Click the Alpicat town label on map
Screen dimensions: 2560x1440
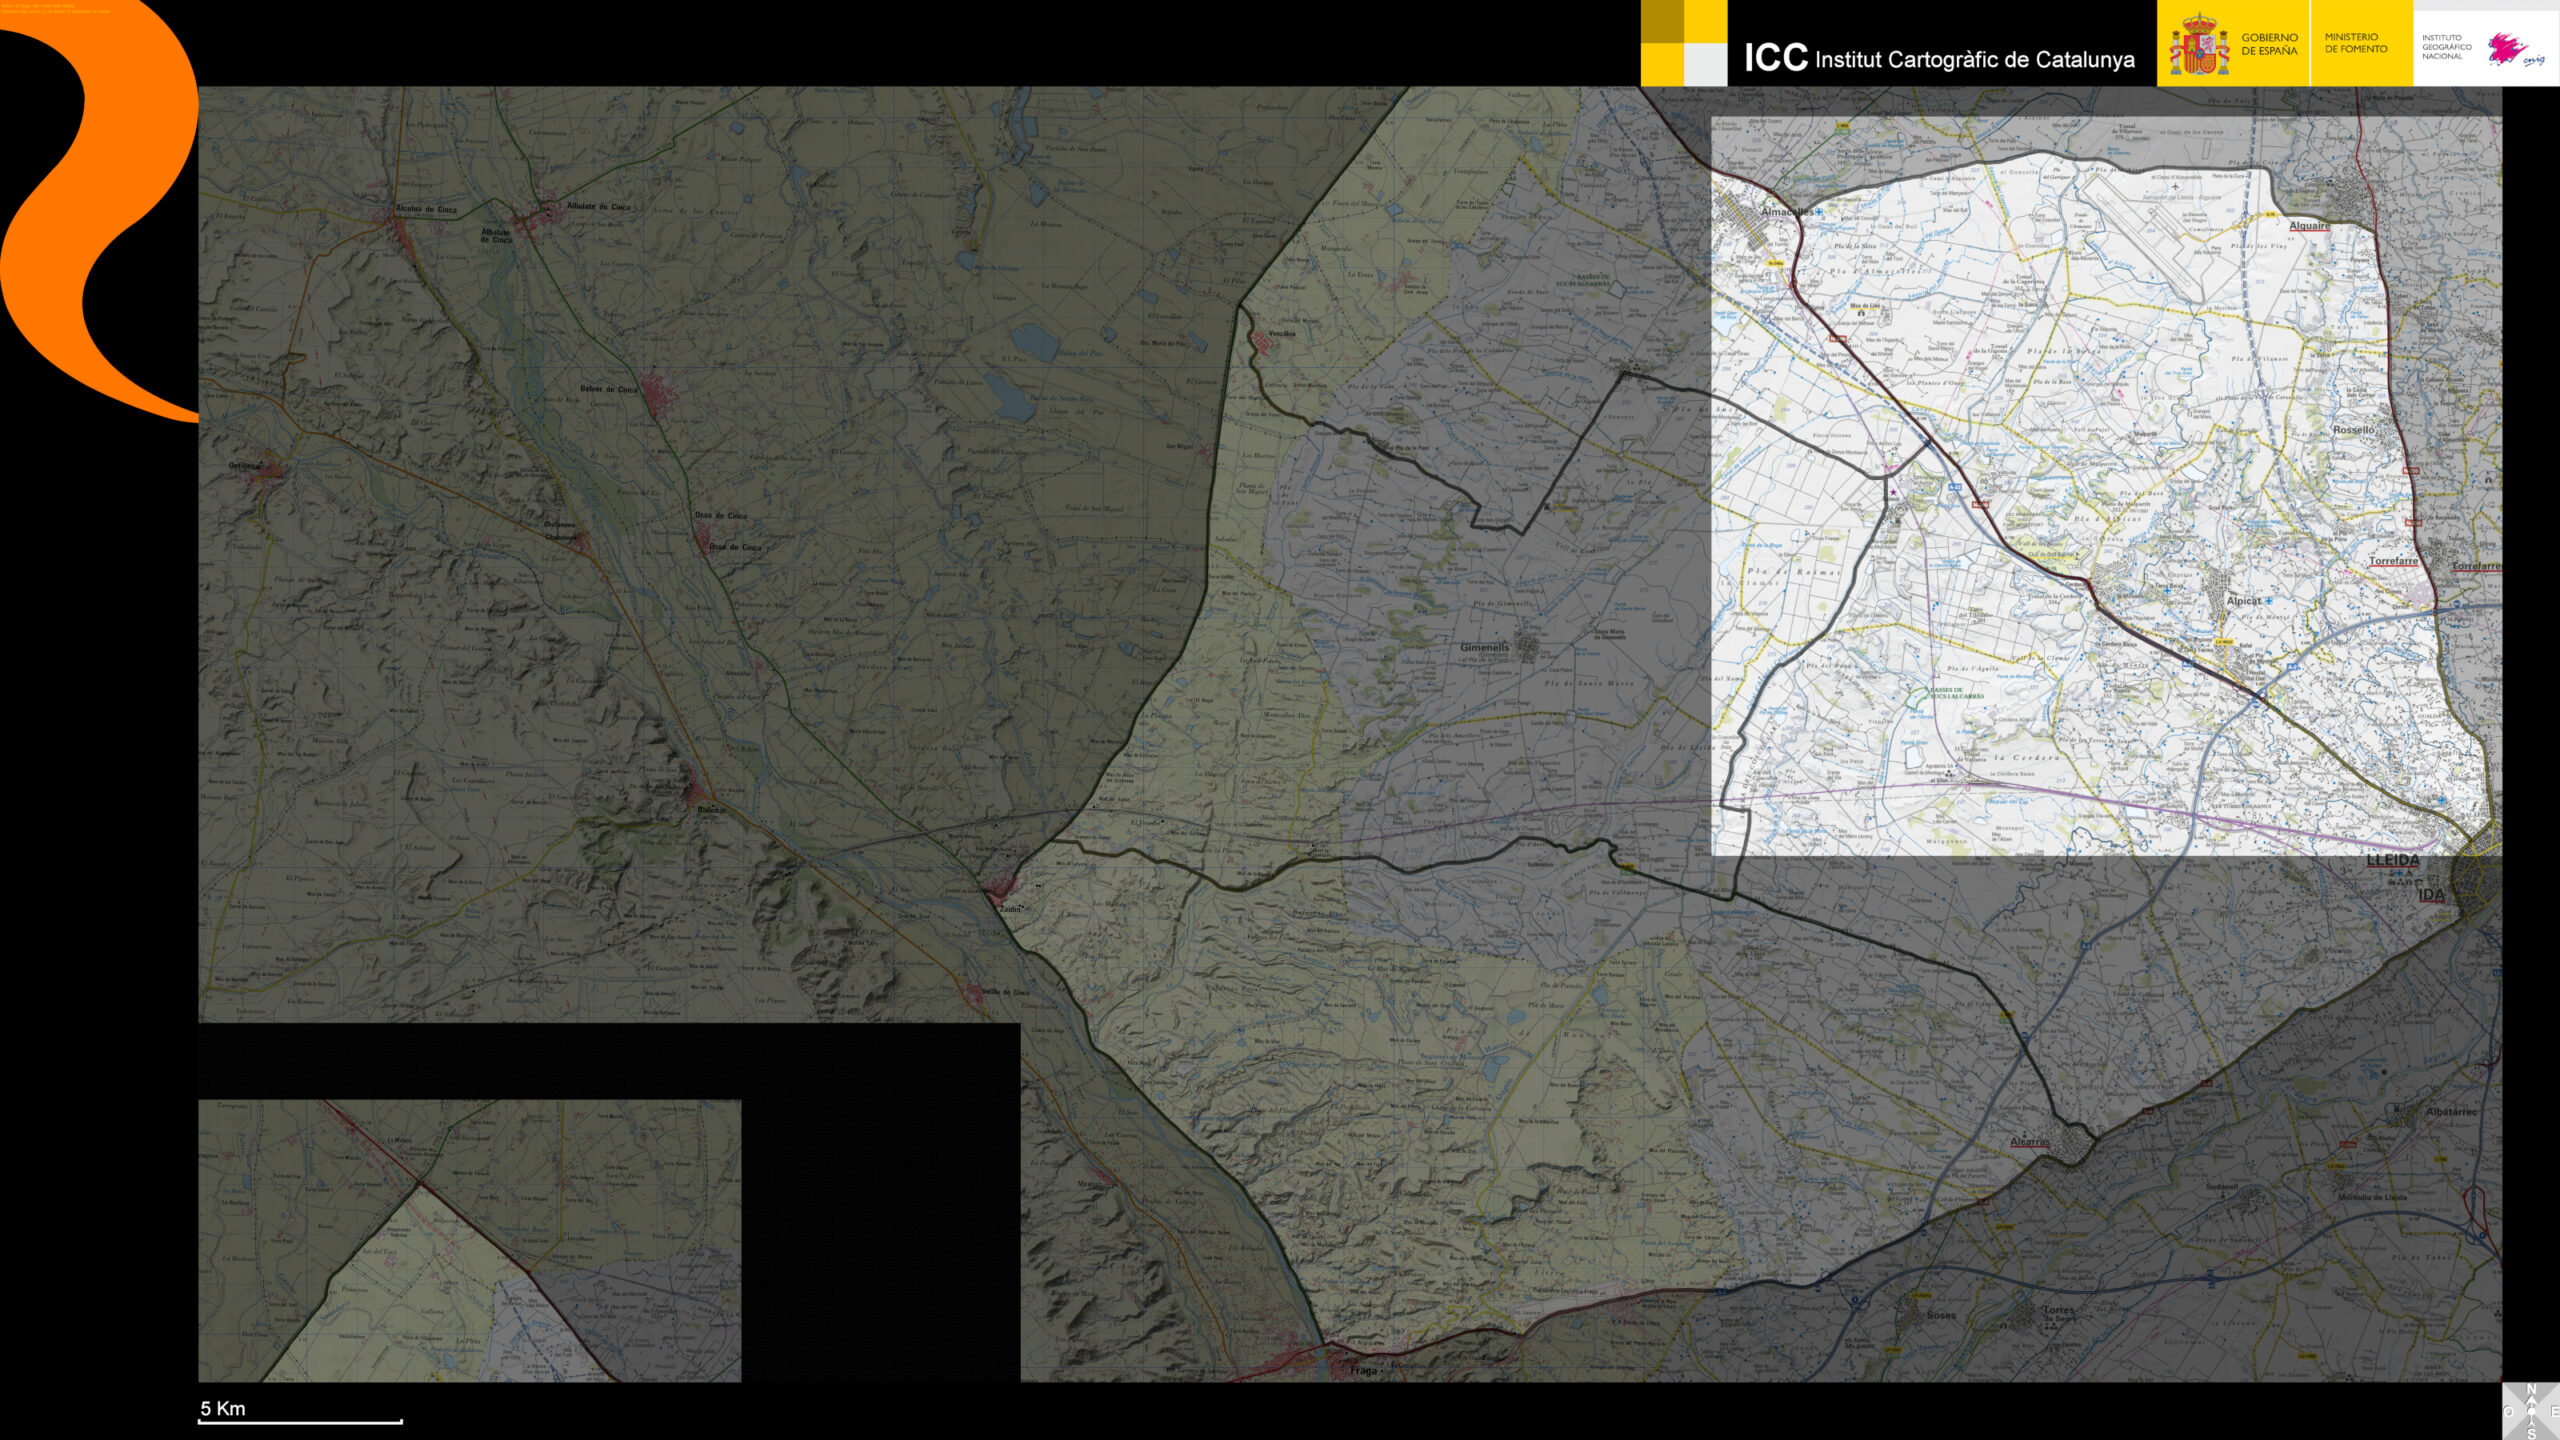[x=2243, y=601]
